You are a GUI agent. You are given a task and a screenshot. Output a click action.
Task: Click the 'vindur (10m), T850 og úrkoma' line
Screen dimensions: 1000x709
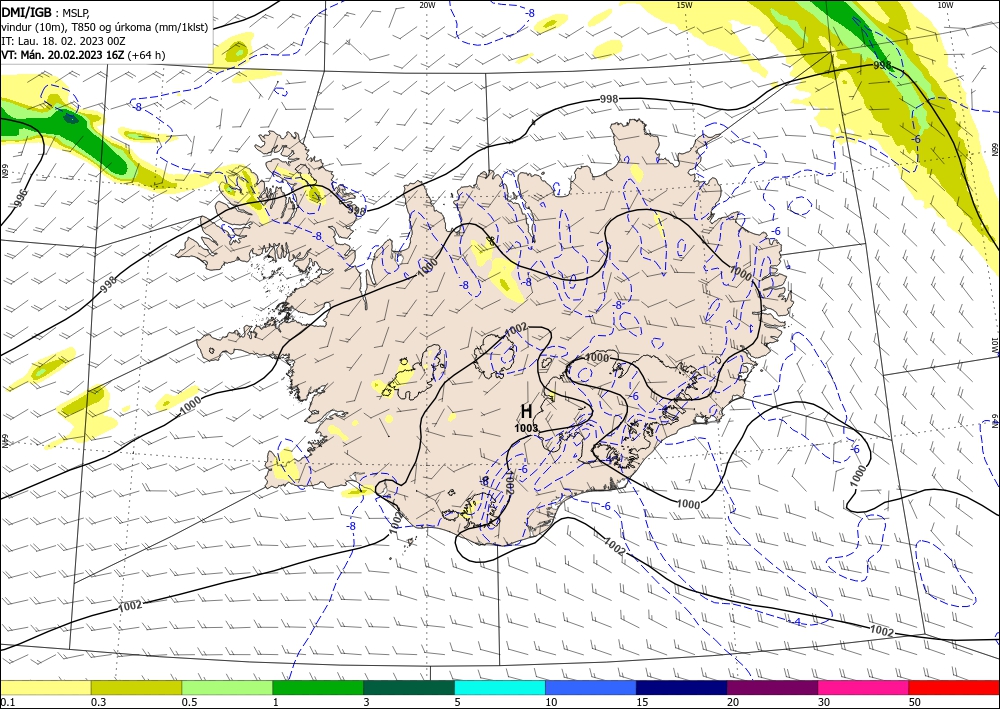[x=75, y=27]
